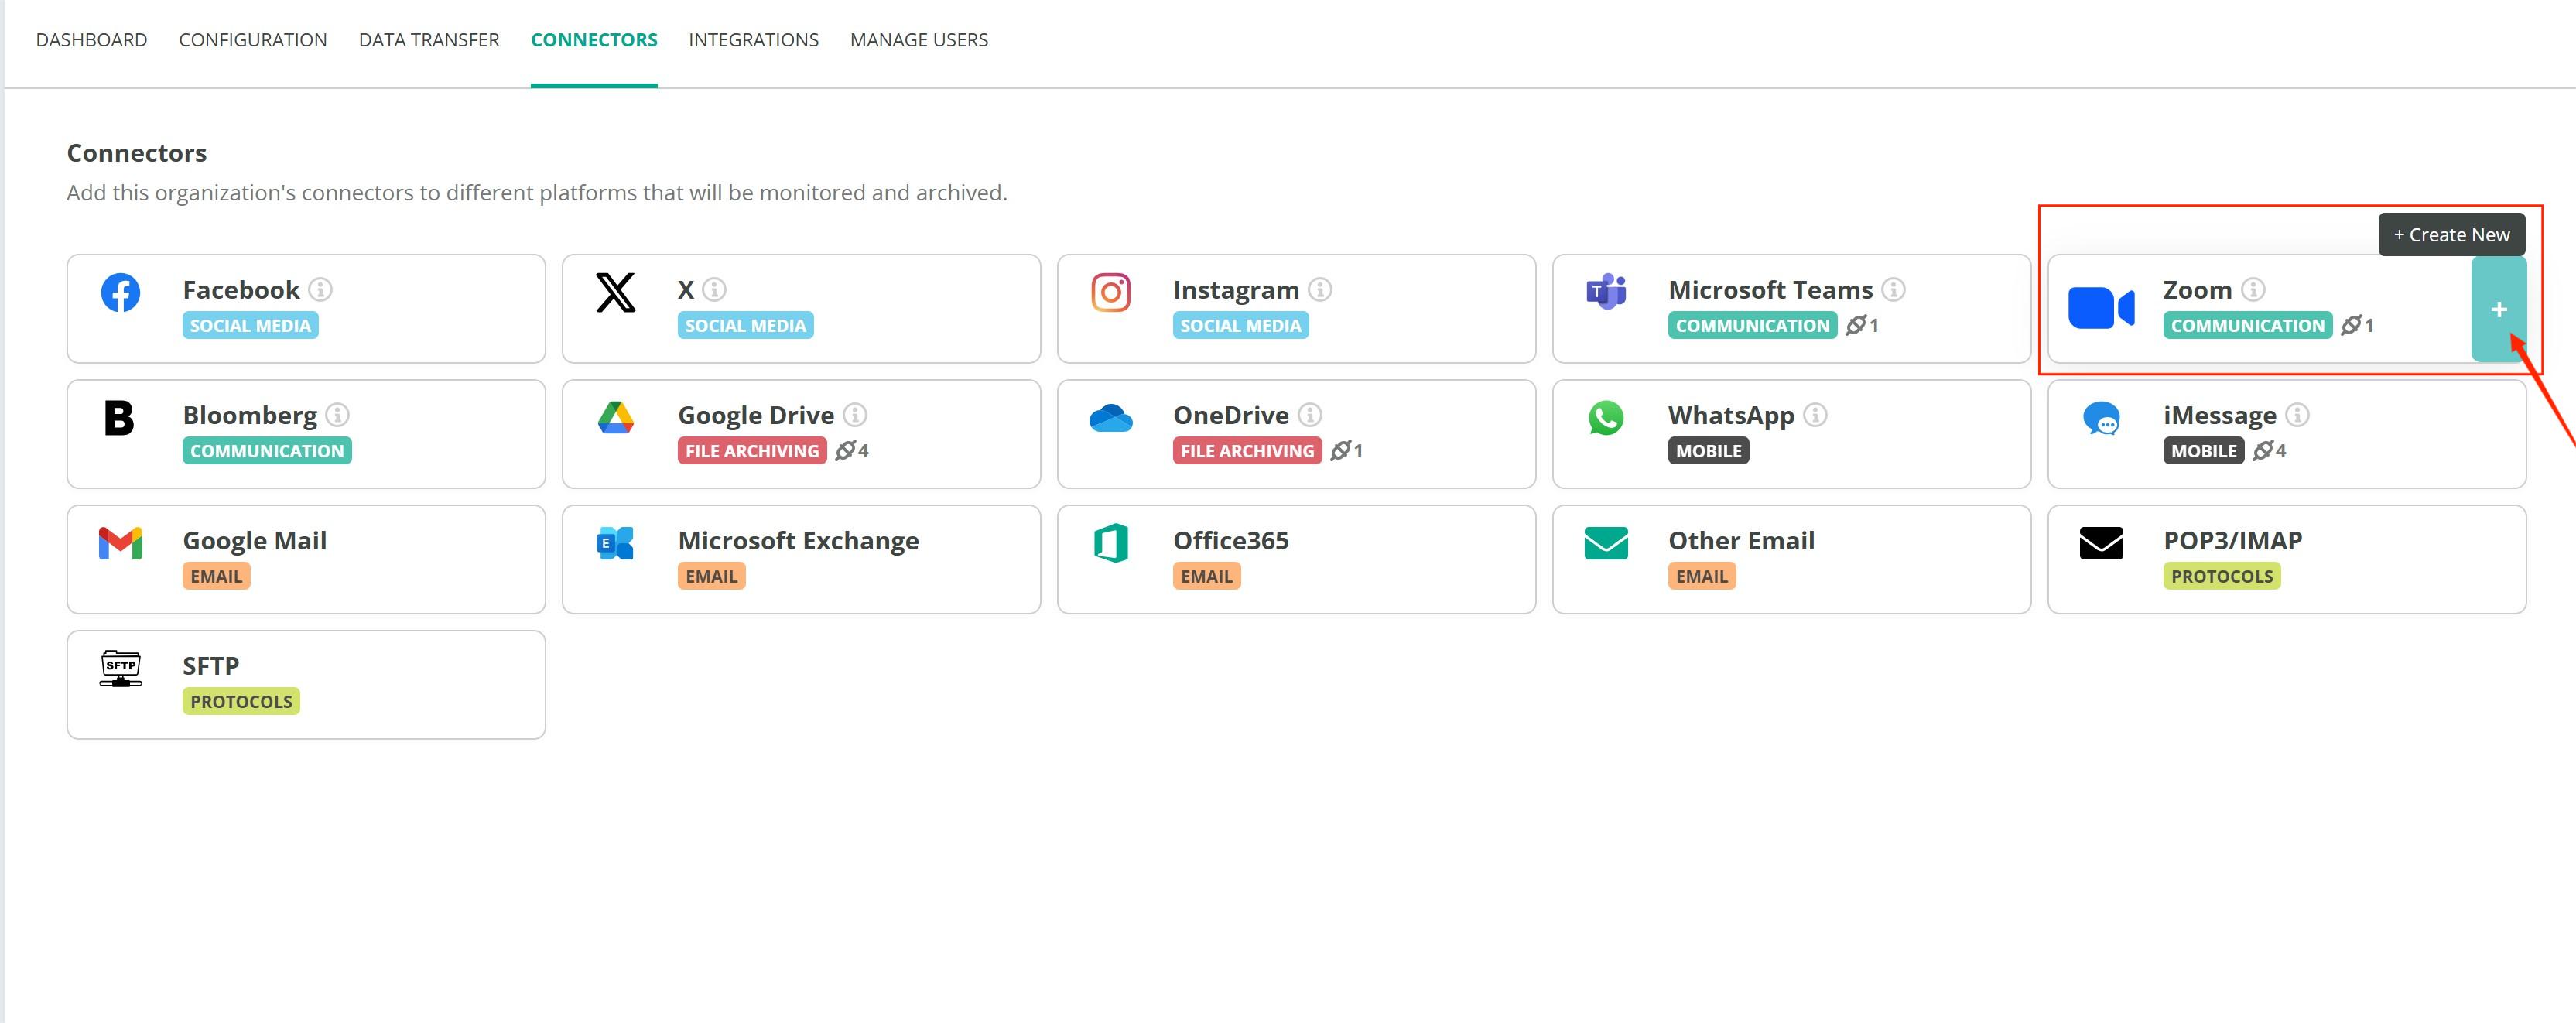2576x1023 pixels.
Task: Click the Create New tooltip label
Action: click(2451, 235)
